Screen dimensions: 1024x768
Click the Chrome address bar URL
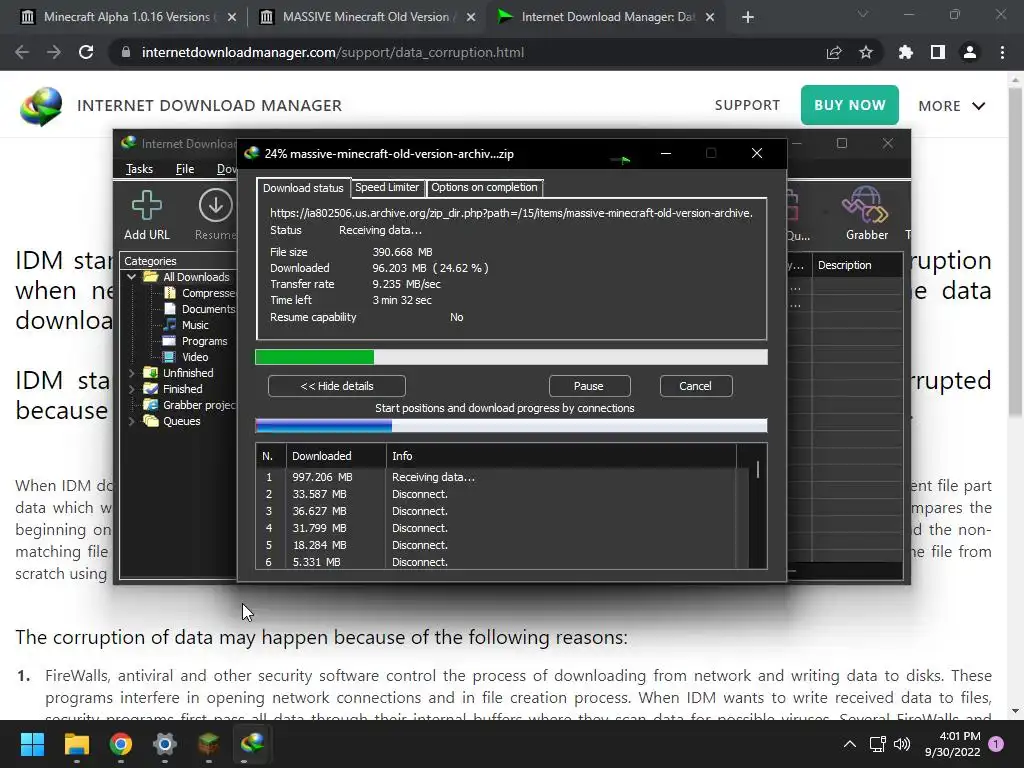point(332,52)
